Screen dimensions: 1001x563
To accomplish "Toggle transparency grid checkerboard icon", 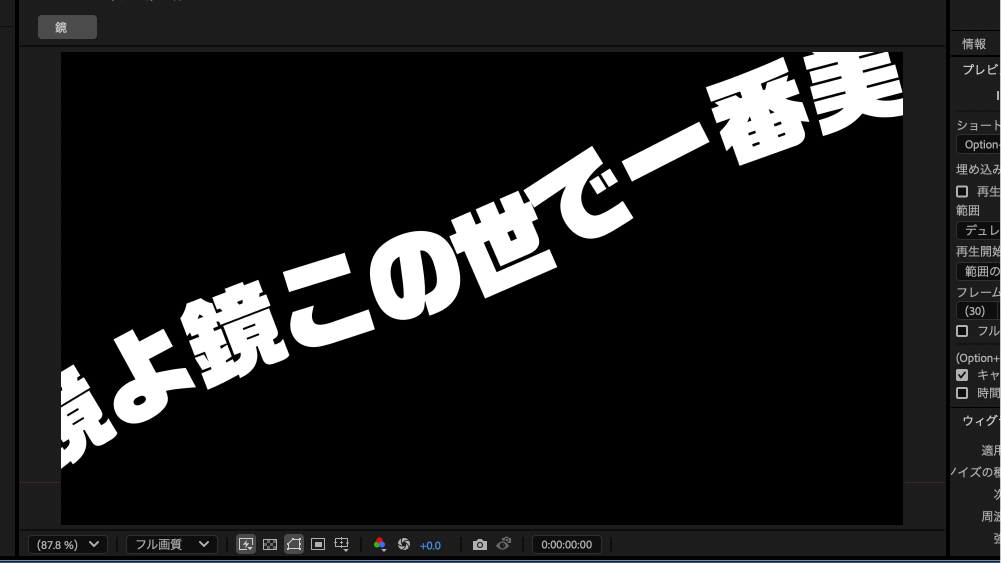I will click(x=270, y=544).
